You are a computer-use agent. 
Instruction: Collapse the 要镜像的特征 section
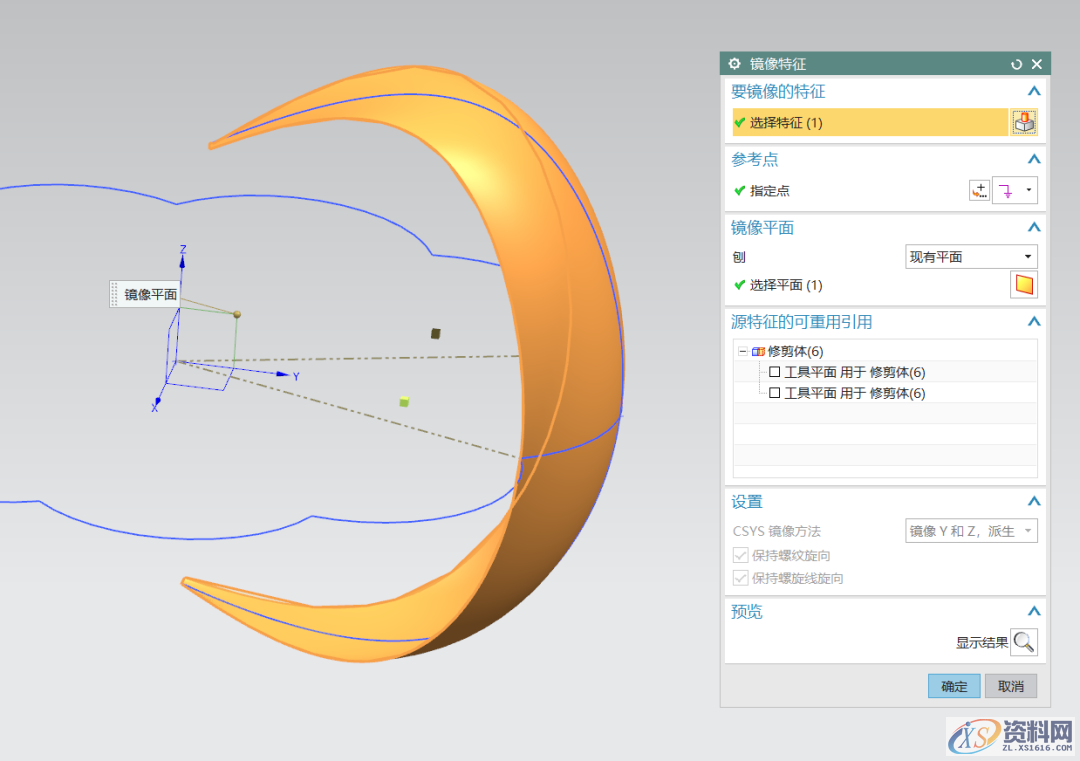pos(1034,92)
